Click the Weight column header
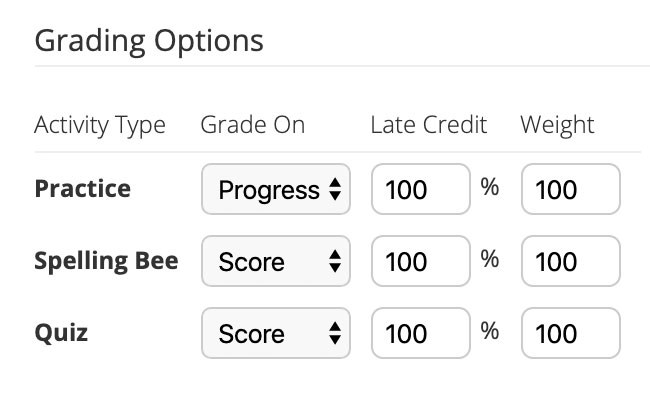This screenshot has height=400, width=650. click(557, 125)
